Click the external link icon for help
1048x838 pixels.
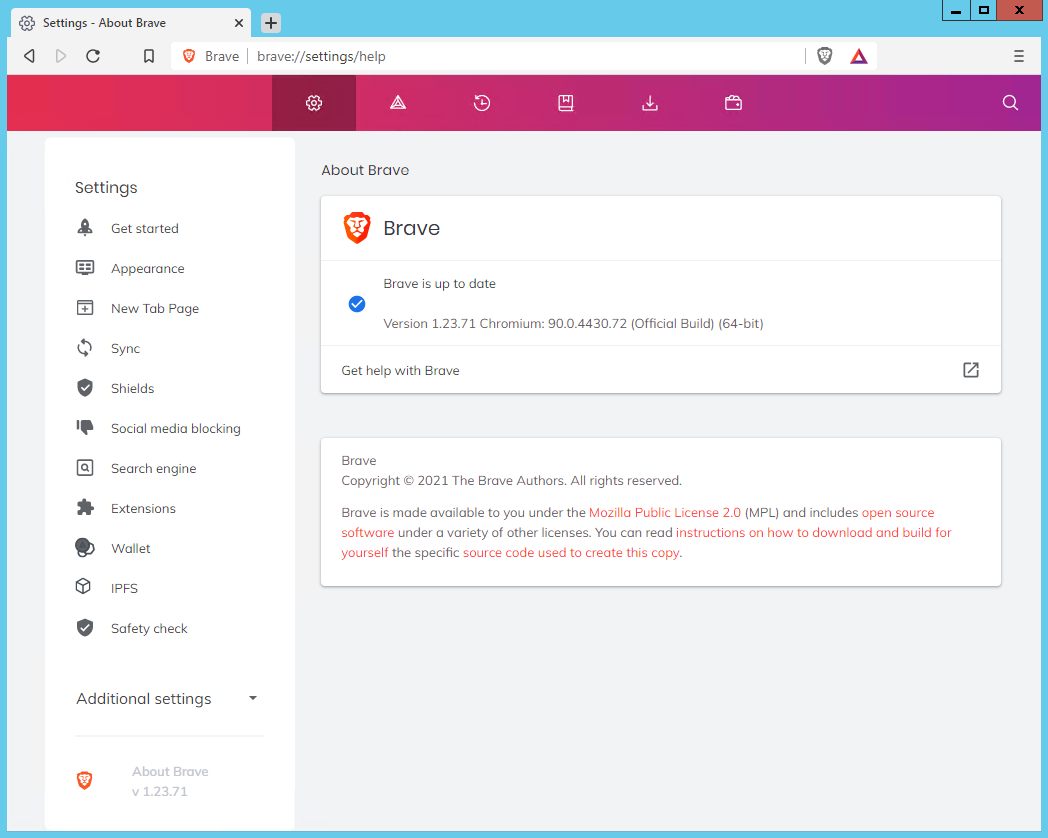(x=970, y=370)
